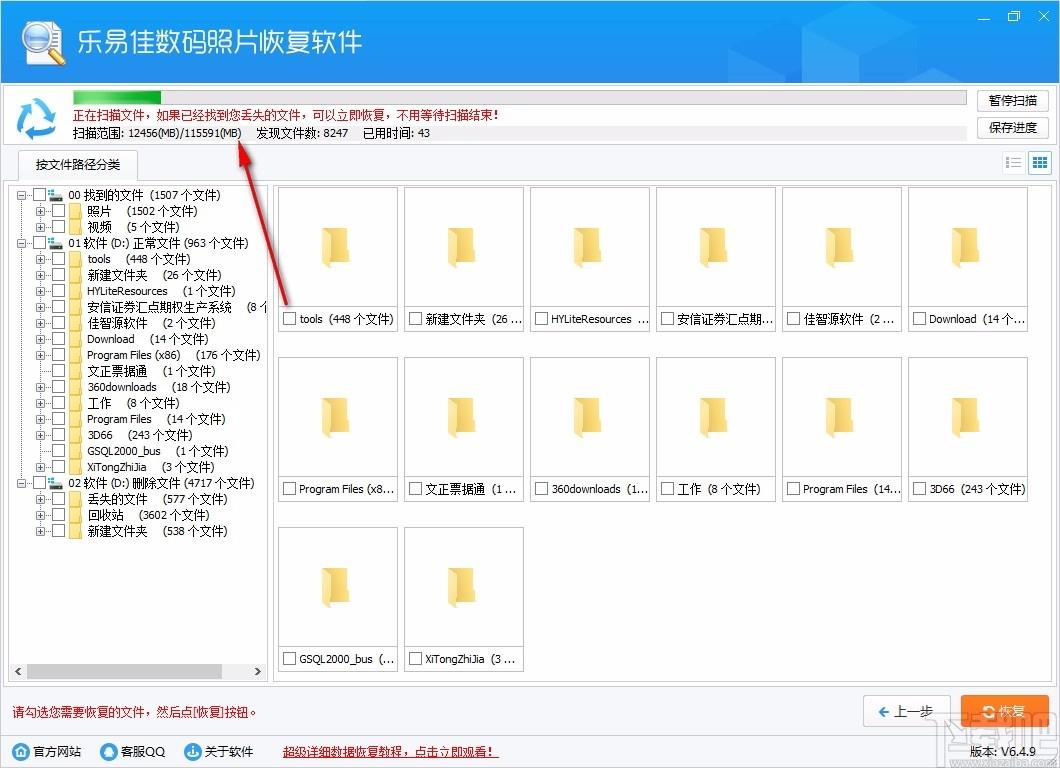This screenshot has width=1060, height=768.
Task: Click the 文正票据通 folder icon in grid
Action: click(x=463, y=416)
